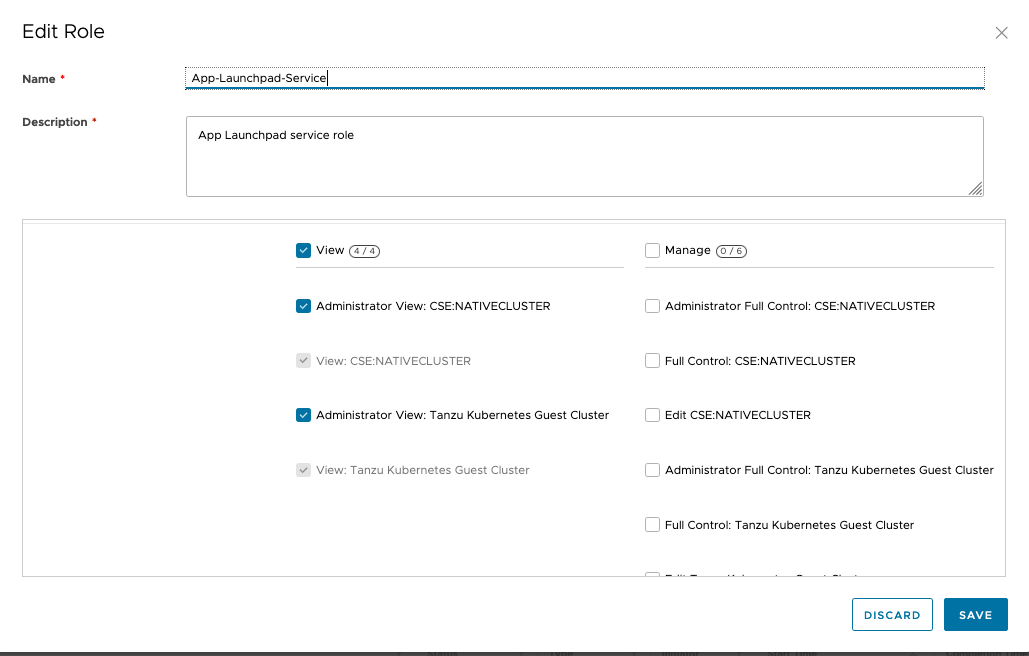Click the Name input field
Viewport: 1029px width, 656px height.
click(584, 78)
